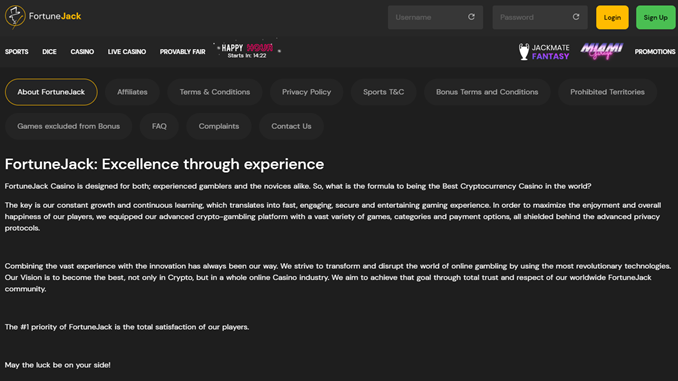Viewport: 678px width, 381px height.
Task: Focus the Password input field
Action: (x=540, y=17)
